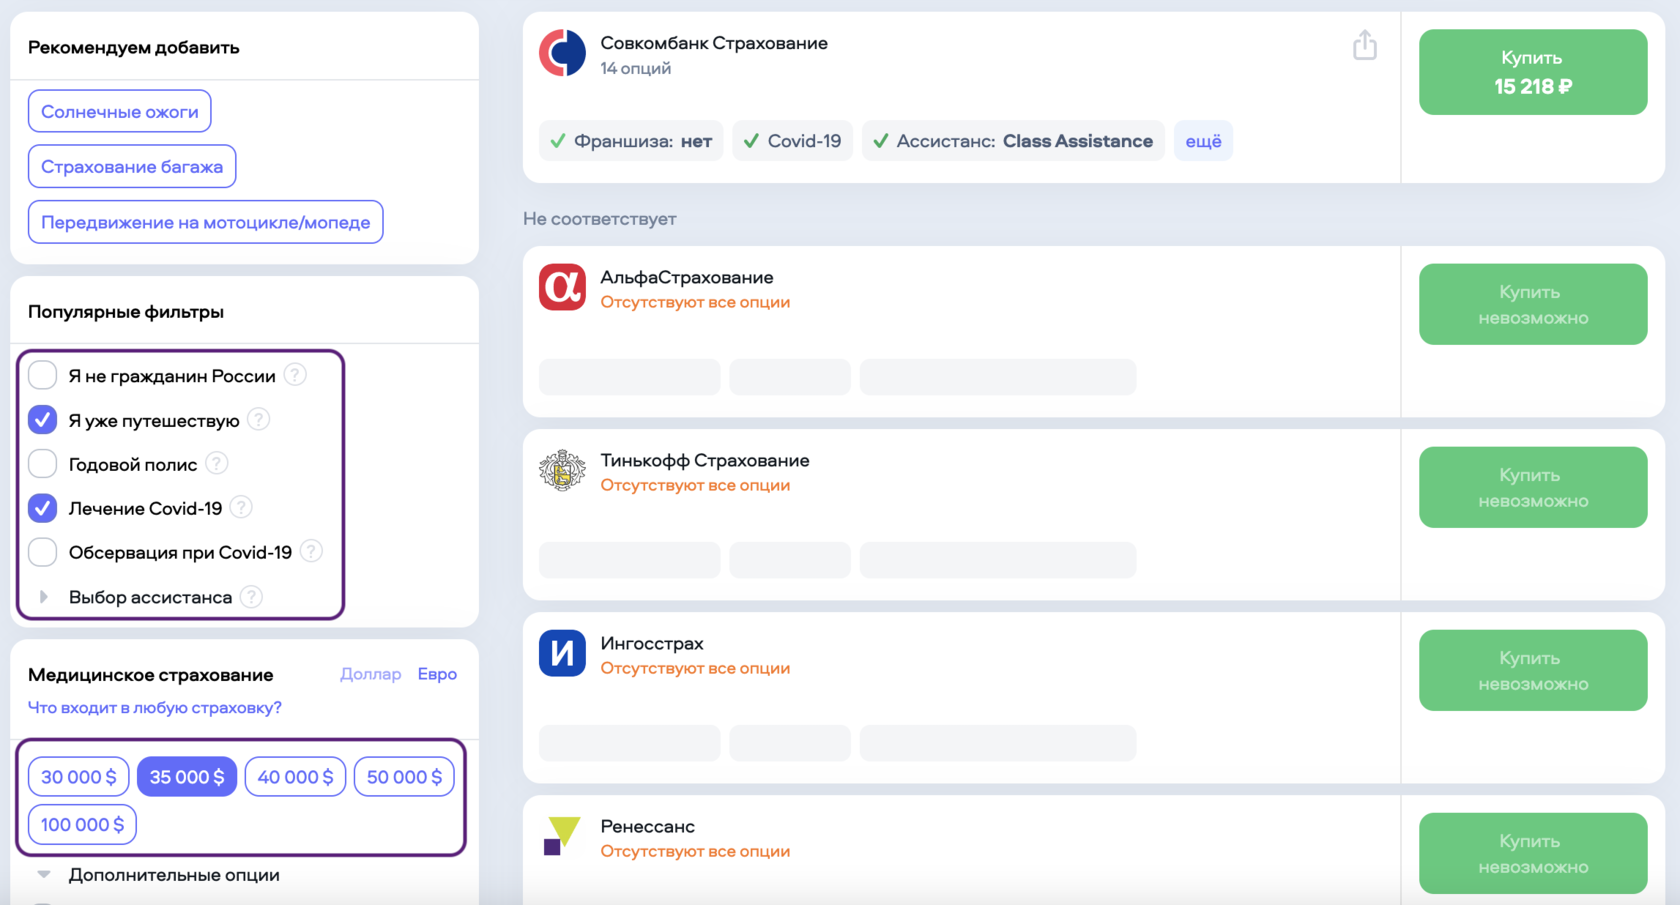Check the Я не гражданин России checkbox
This screenshot has width=1680, height=905.
pyautogui.click(x=42, y=375)
